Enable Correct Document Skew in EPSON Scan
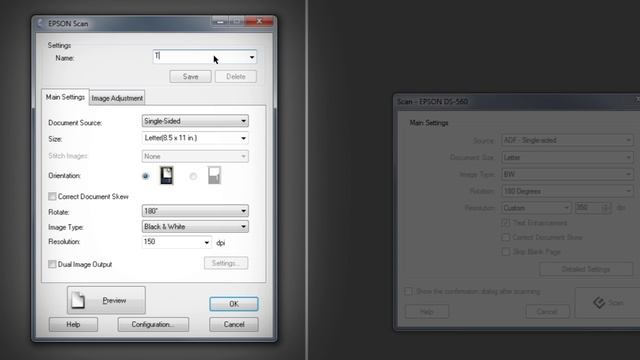640x360 pixels. coord(52,196)
